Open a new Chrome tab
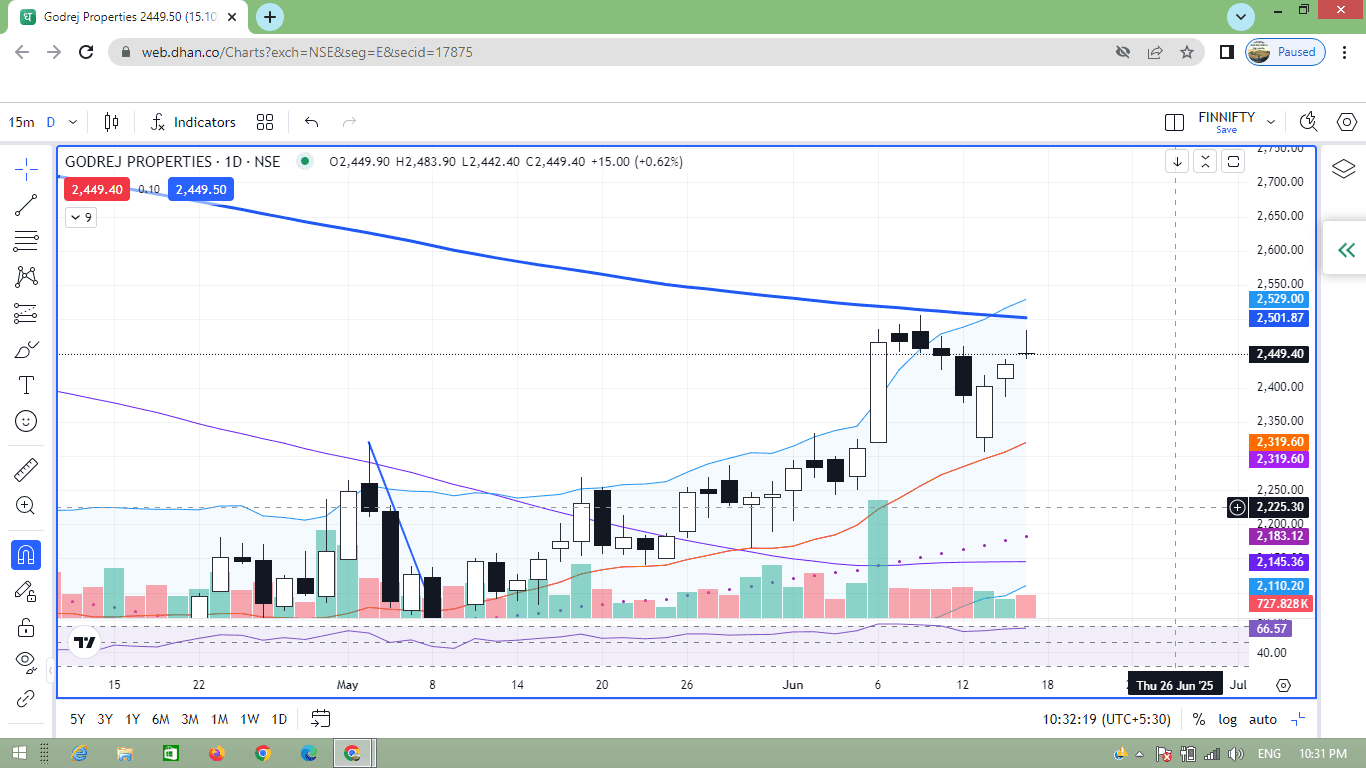 [270, 17]
